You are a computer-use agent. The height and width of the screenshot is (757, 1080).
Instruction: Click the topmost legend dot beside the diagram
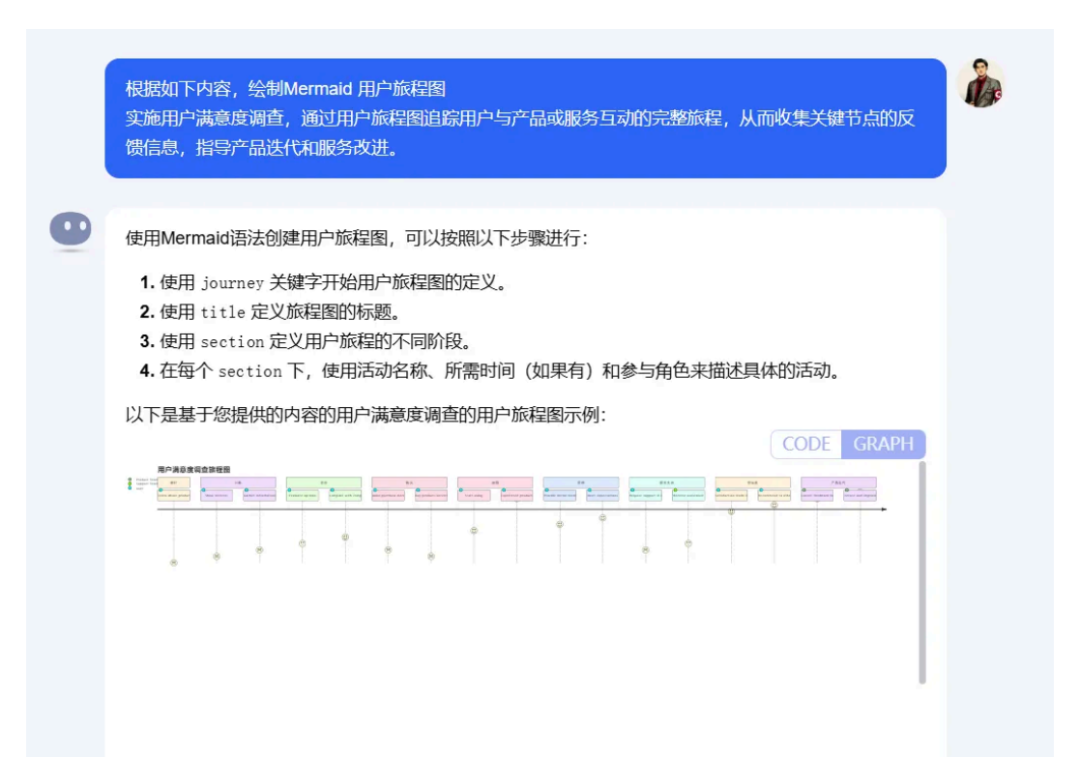[x=129, y=479]
